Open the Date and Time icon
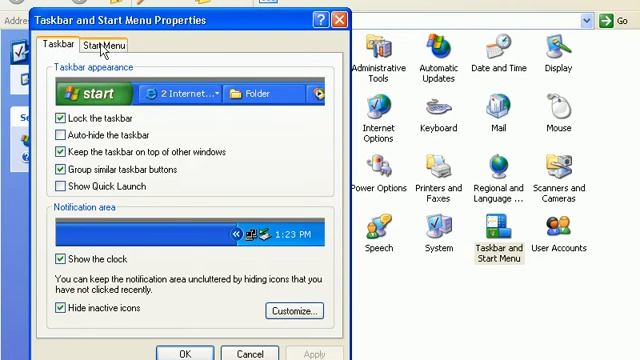This screenshot has width=640, height=360. [x=498, y=46]
